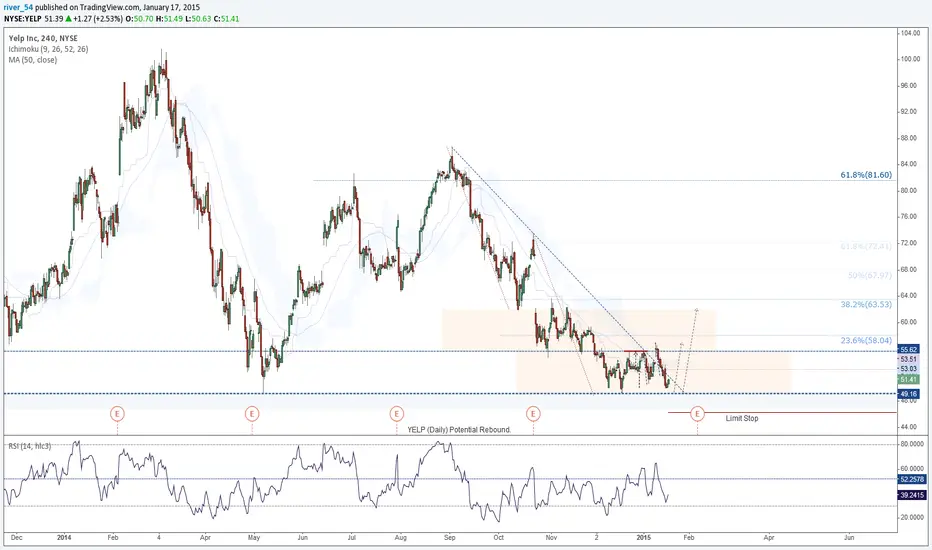The width and height of the screenshot is (932, 550).
Task: Click the 44.00 price axis tick
Action: point(910,427)
